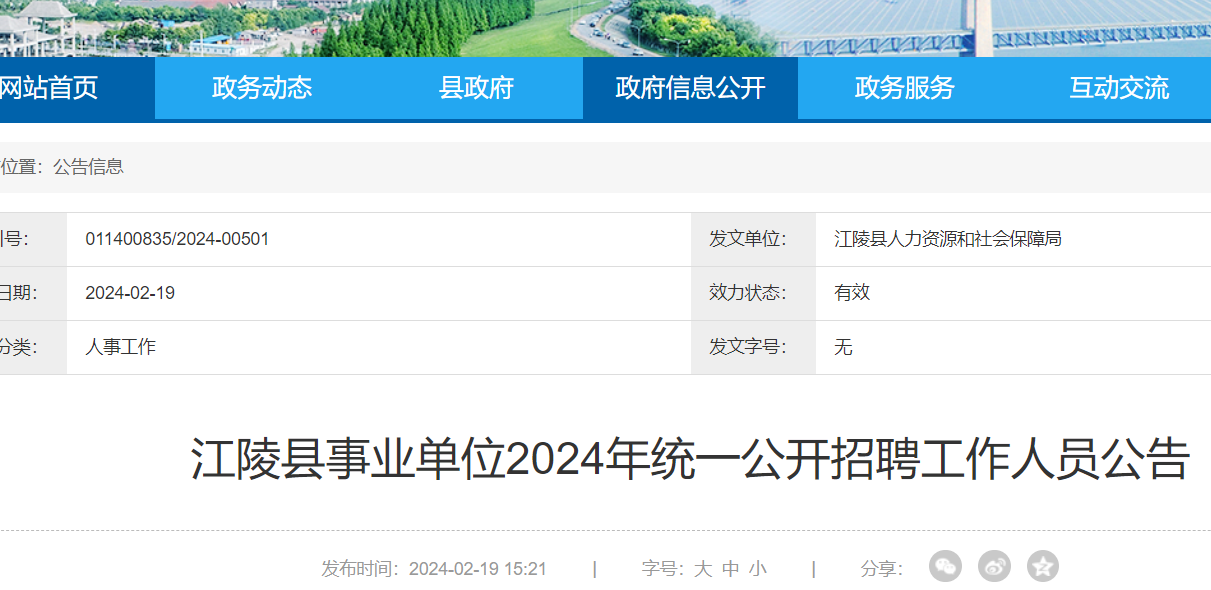1211x590 pixels.
Task: Click the issuing unit 江陵县人力资源和社会保障局
Action: tap(947, 239)
